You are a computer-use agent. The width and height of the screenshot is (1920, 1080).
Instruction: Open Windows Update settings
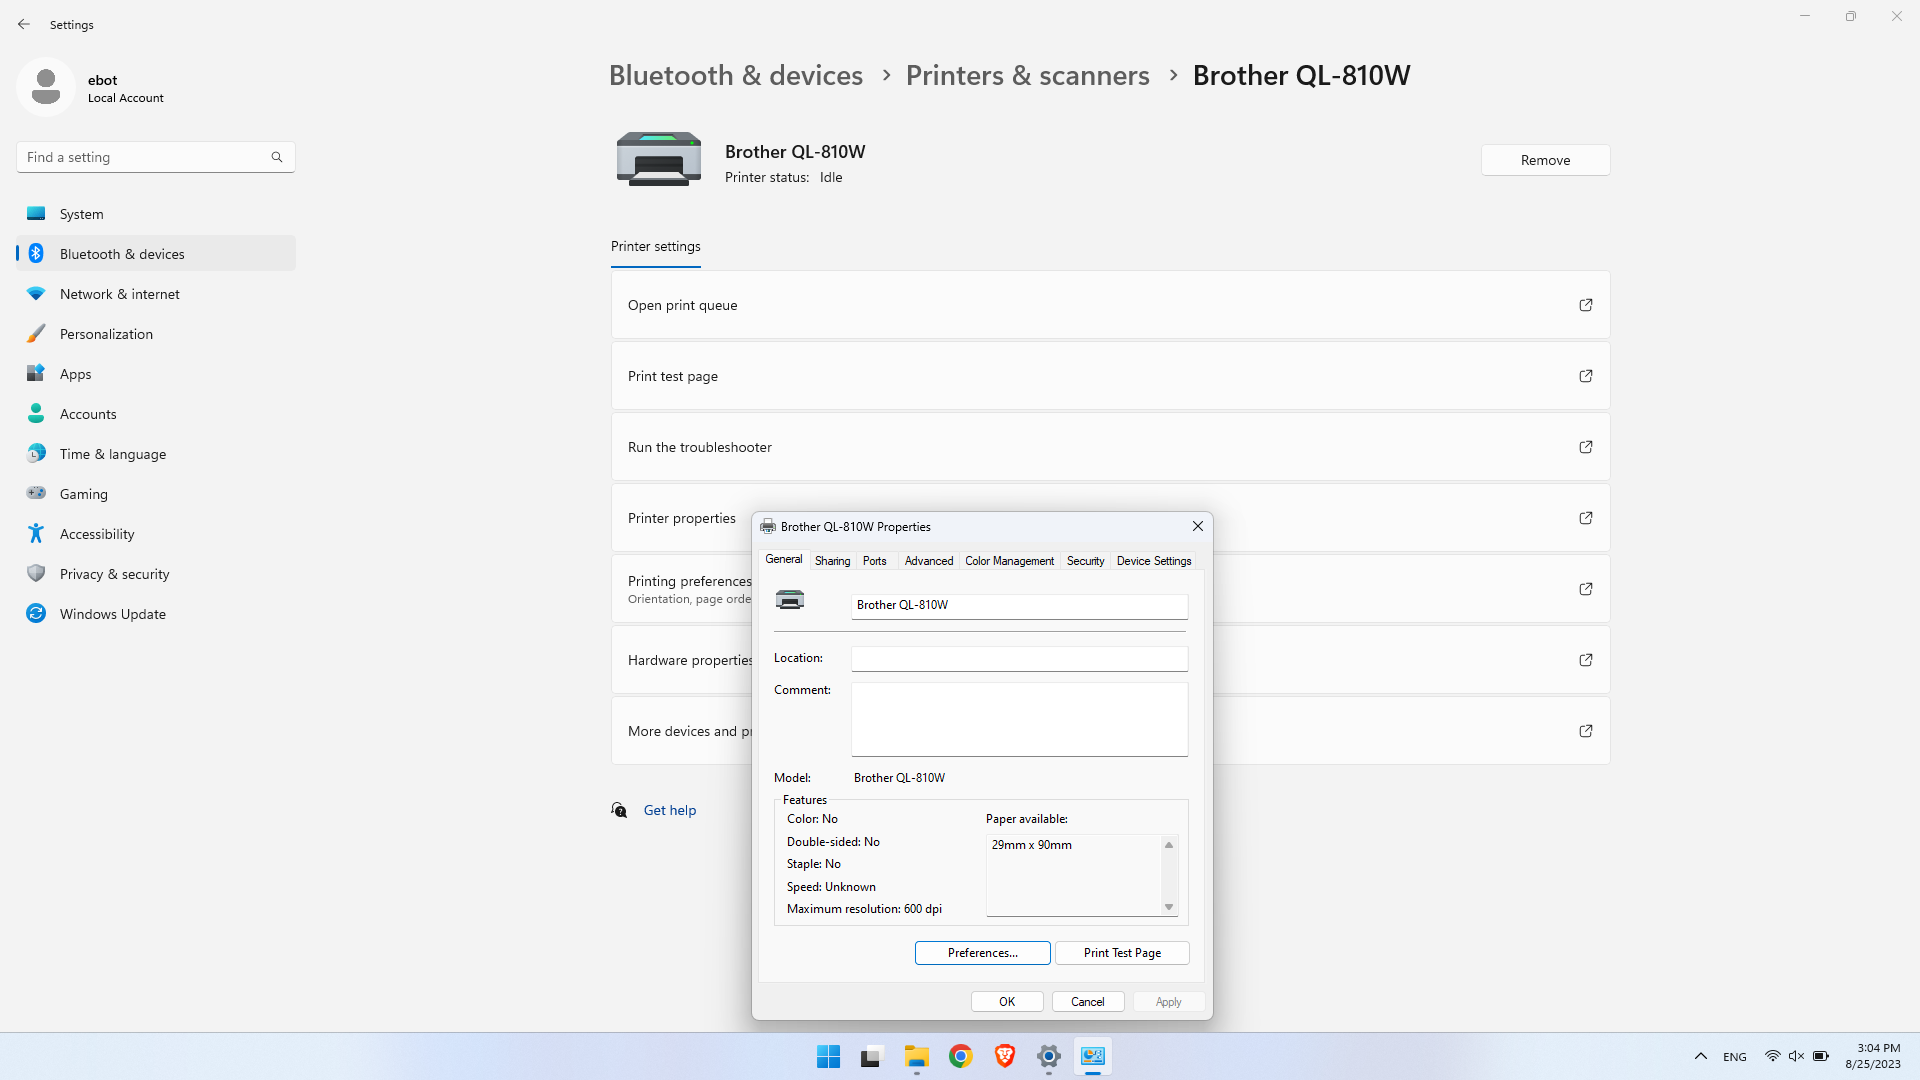coord(156,614)
